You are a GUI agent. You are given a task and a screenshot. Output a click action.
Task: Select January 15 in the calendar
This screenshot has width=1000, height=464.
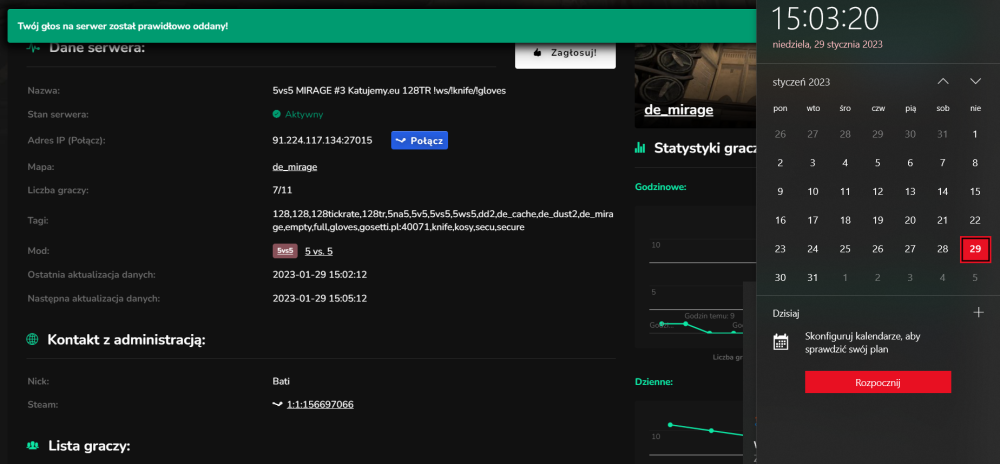[974, 191]
